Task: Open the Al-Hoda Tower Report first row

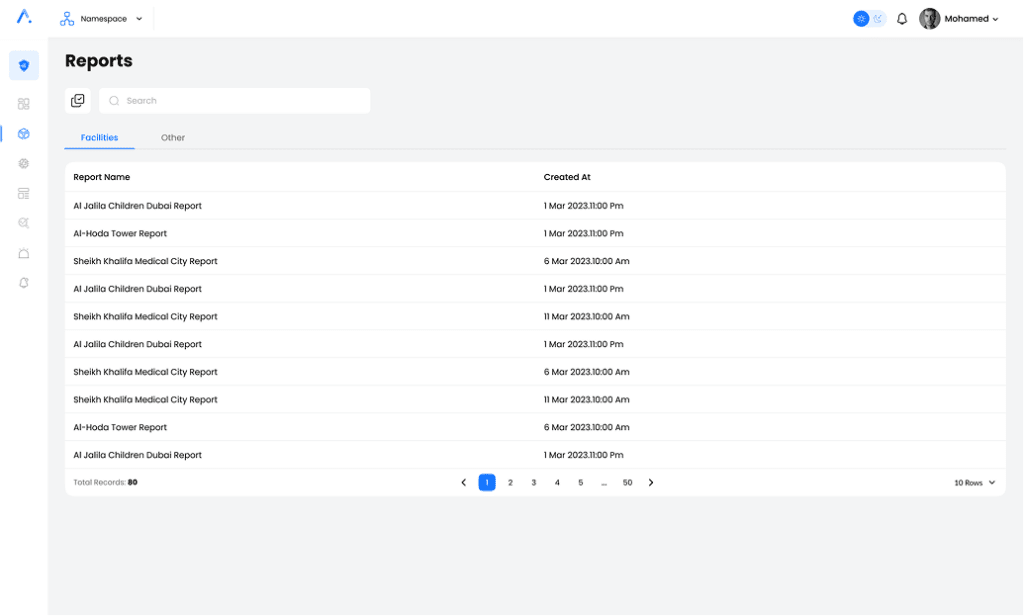Action: (120, 234)
